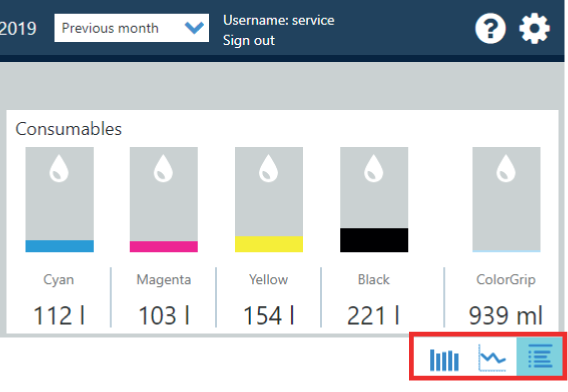Click the blue chevron of period selector
This screenshot has height=392, width=568.
tap(194, 28)
